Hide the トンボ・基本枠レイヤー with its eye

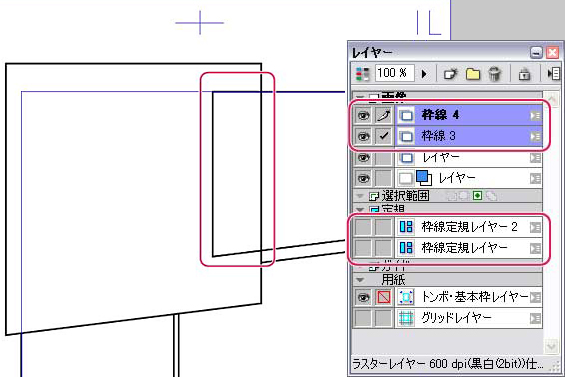click(363, 297)
